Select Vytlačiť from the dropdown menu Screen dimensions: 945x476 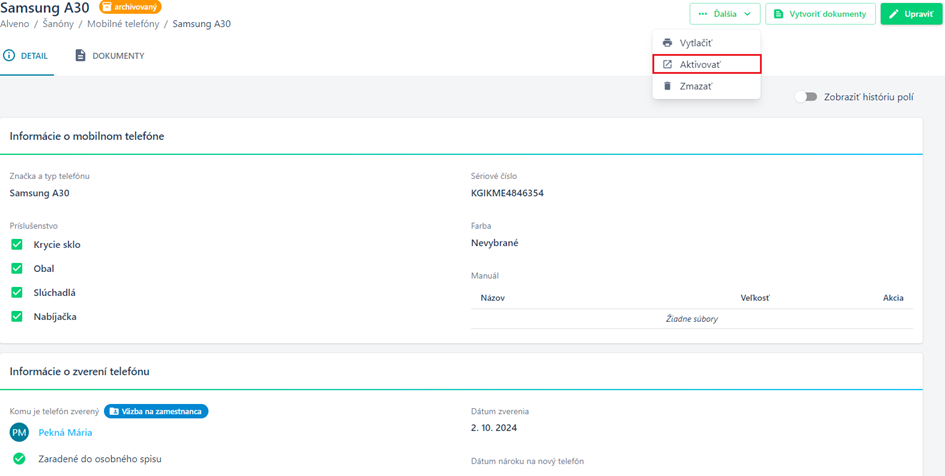(x=706, y=43)
